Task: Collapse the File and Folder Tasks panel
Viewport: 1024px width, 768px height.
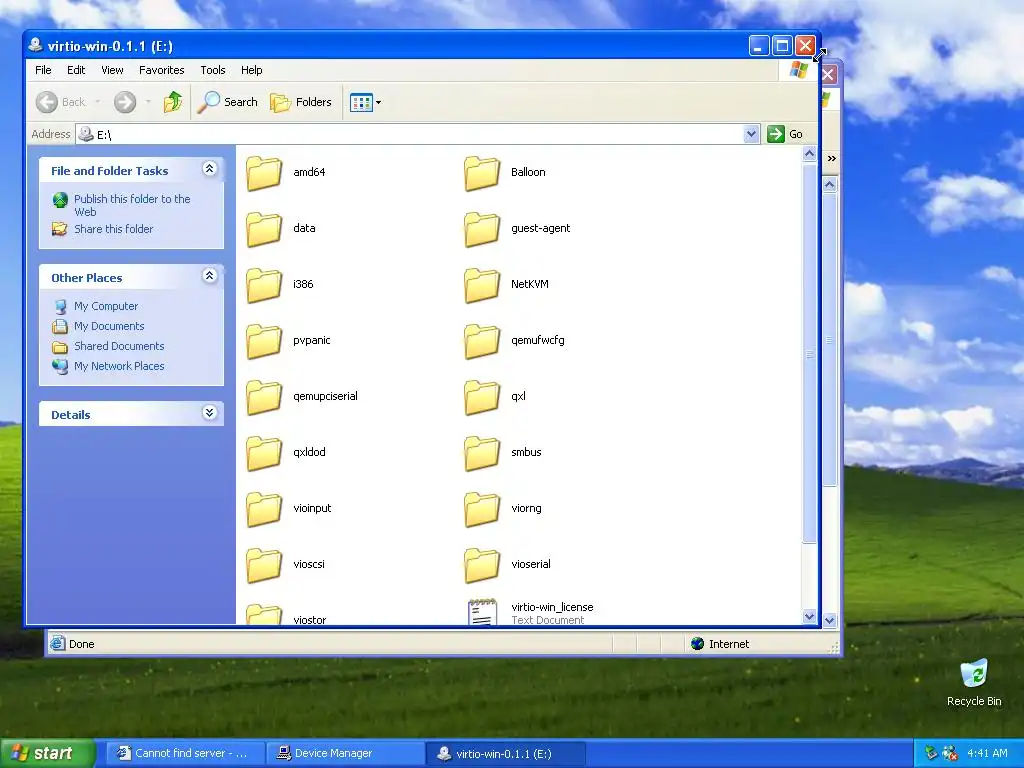Action: [210, 169]
